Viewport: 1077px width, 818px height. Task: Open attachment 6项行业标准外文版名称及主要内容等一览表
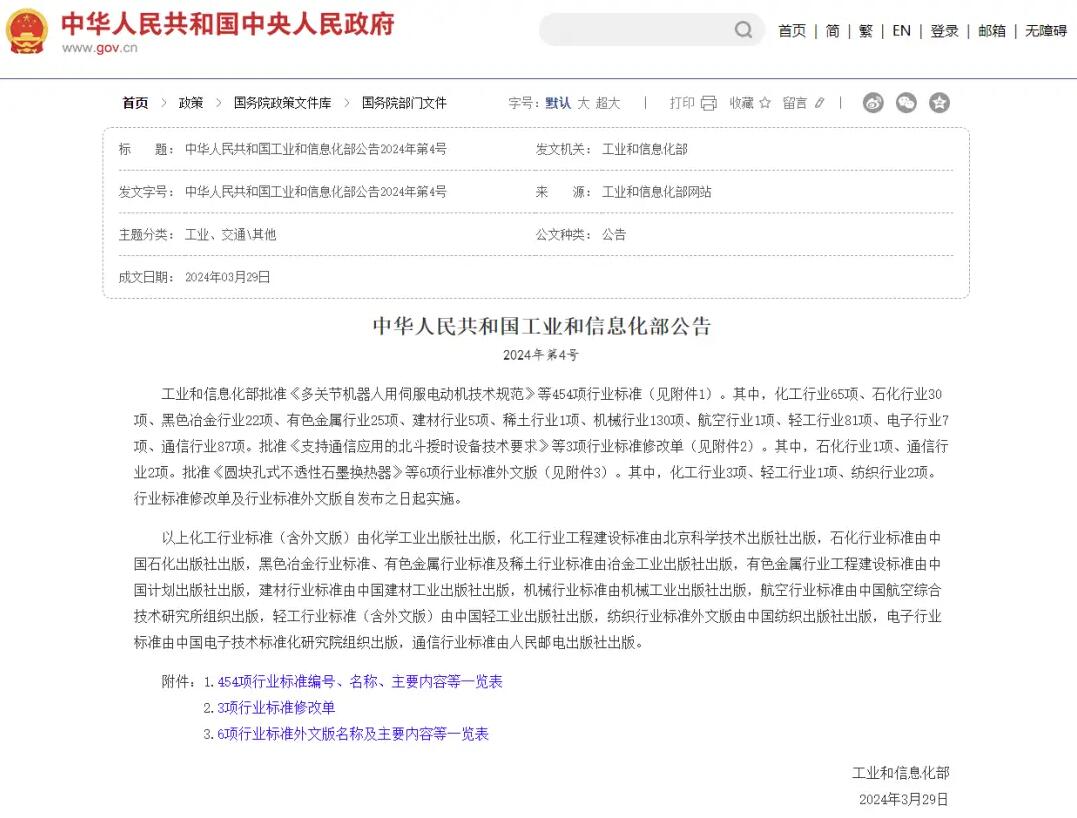(x=353, y=734)
